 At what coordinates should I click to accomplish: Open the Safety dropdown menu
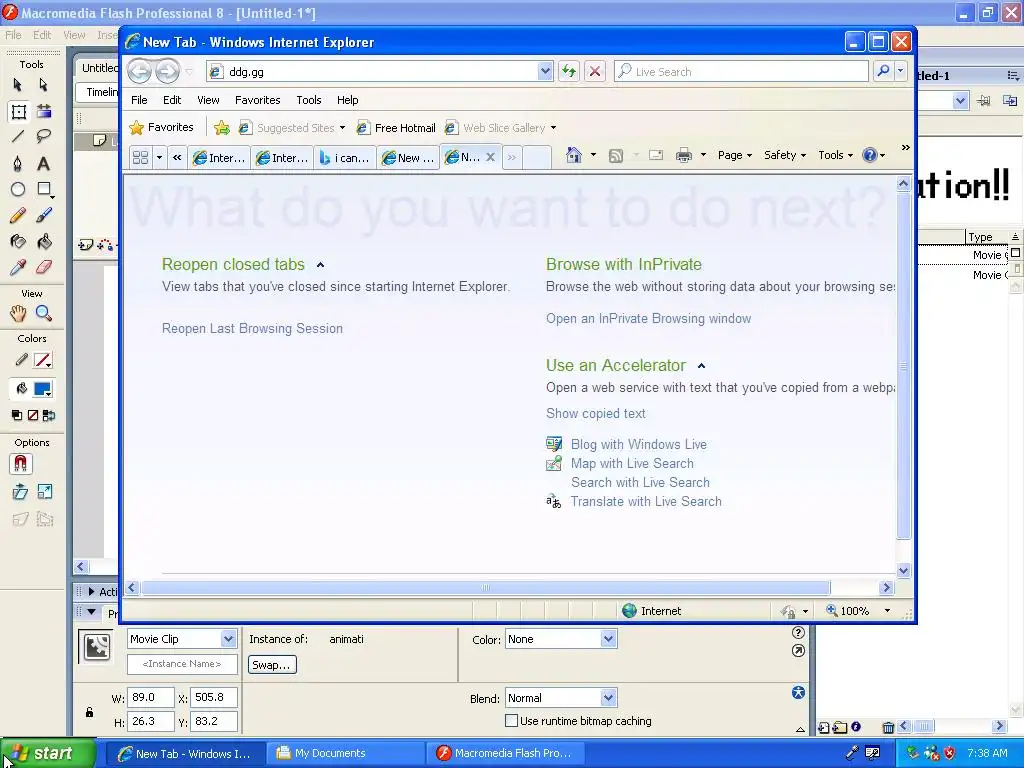(x=785, y=155)
